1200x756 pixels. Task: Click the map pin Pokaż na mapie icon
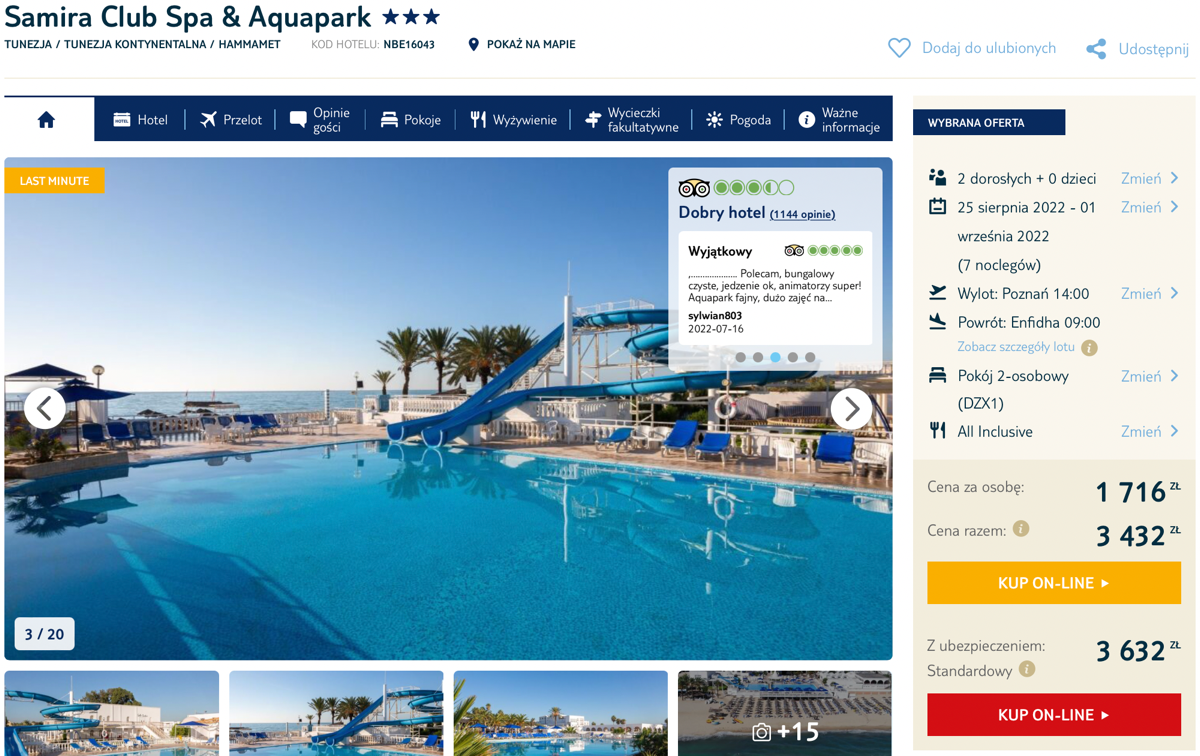(474, 44)
